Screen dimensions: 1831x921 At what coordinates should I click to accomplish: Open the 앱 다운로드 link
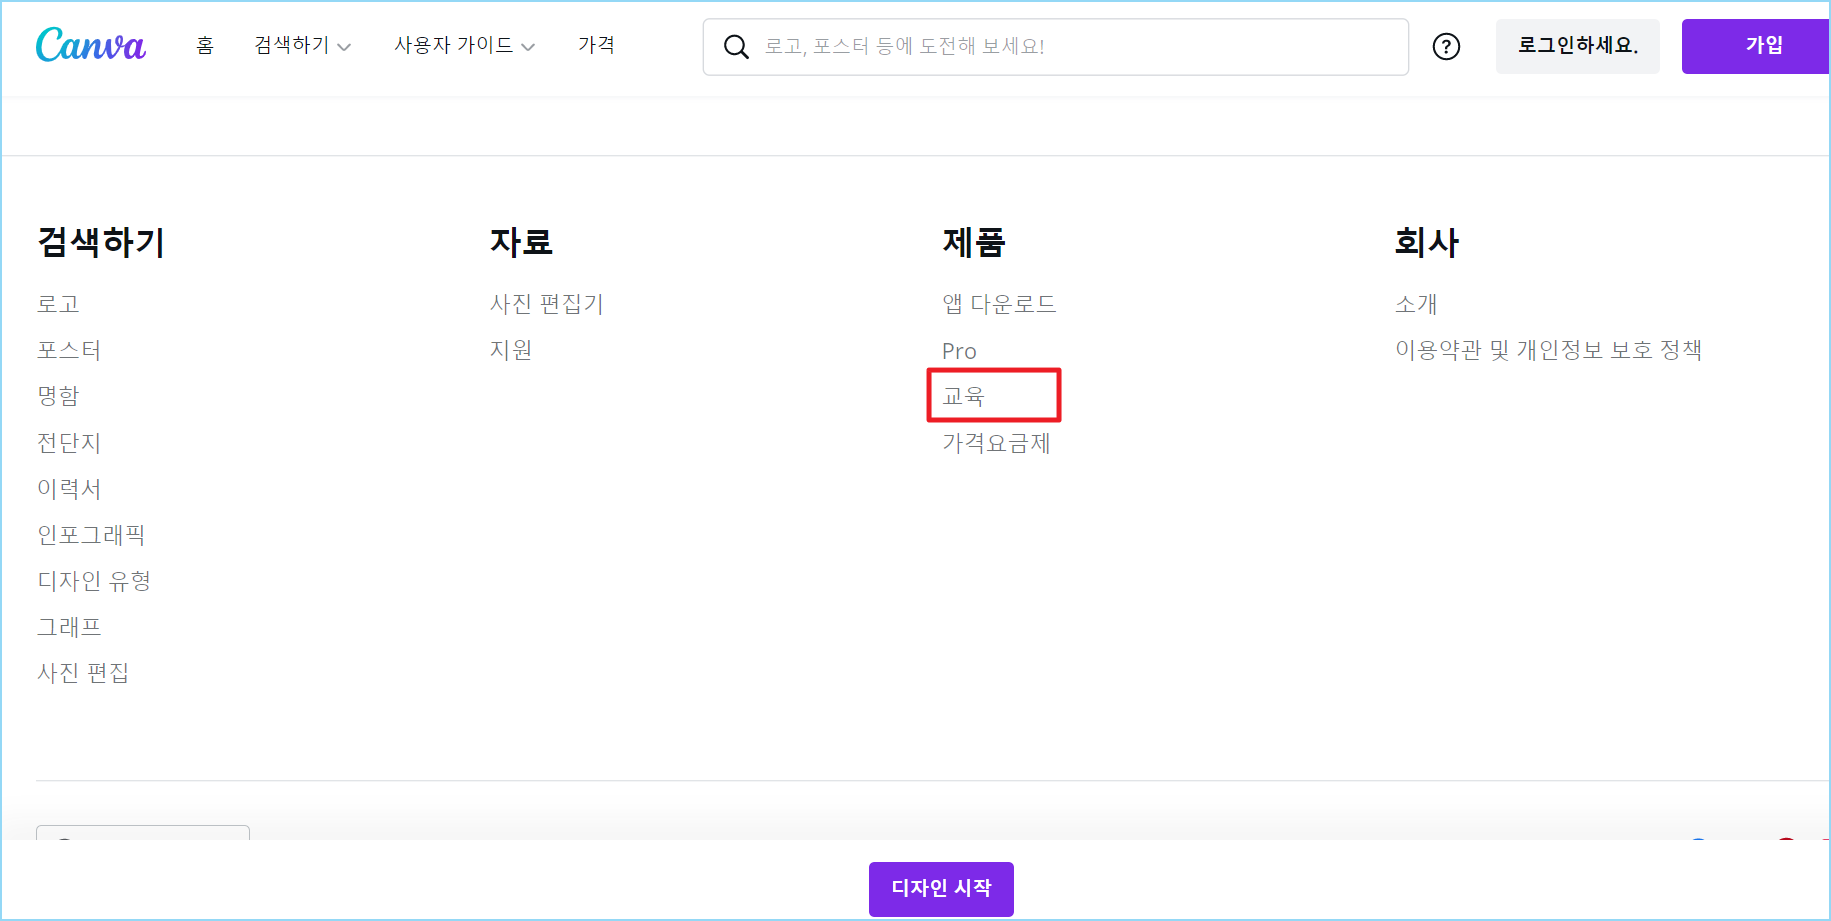click(998, 303)
